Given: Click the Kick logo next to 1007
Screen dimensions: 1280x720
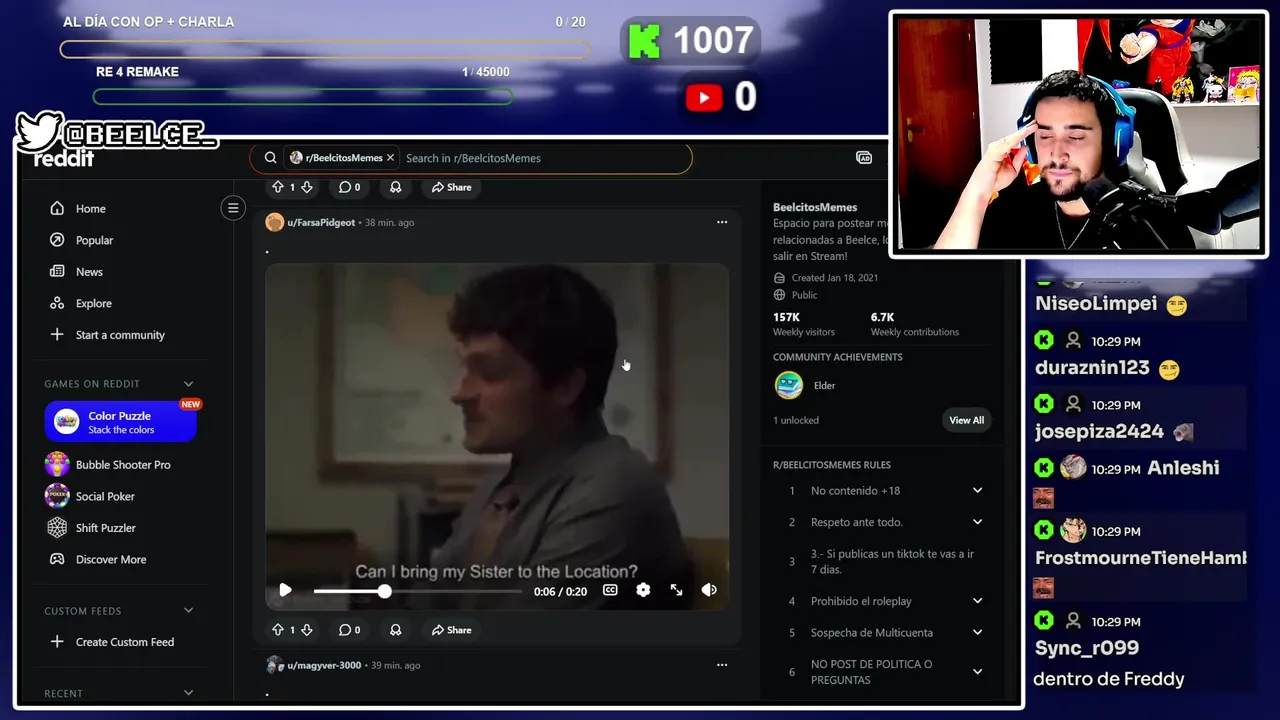Looking at the screenshot, I should 644,41.
